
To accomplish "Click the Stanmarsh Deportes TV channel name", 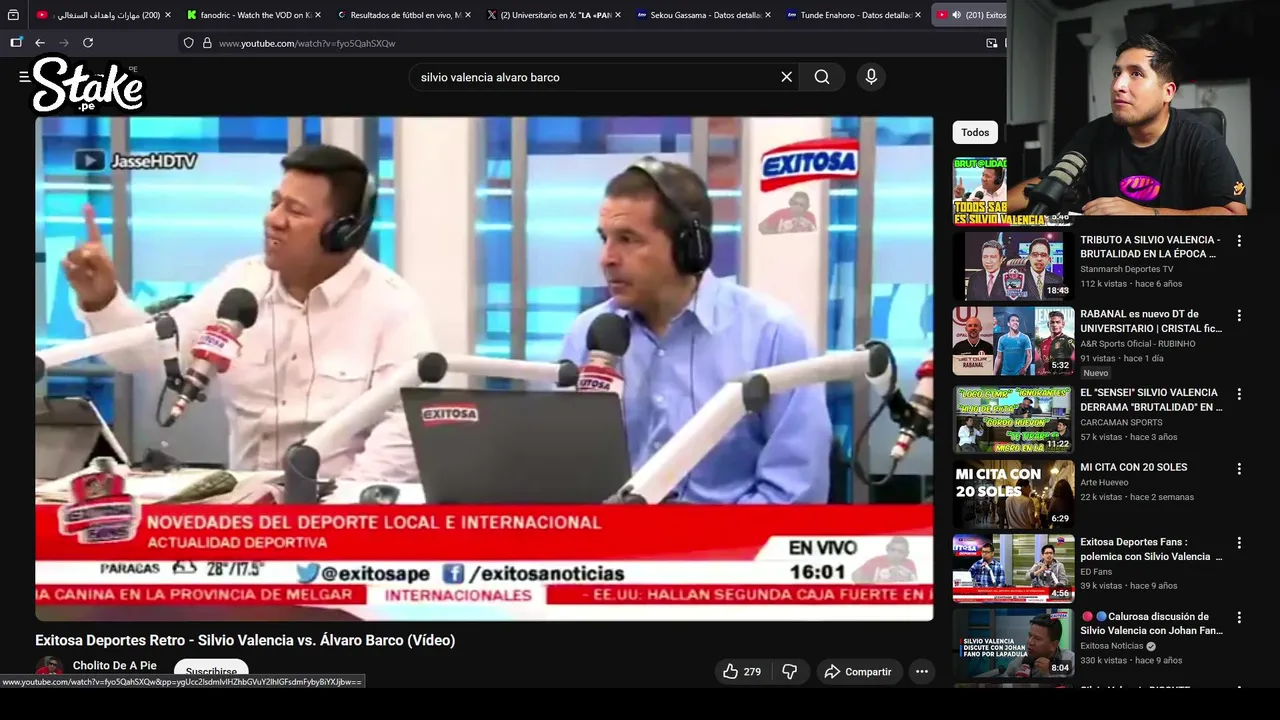I will 1127,269.
